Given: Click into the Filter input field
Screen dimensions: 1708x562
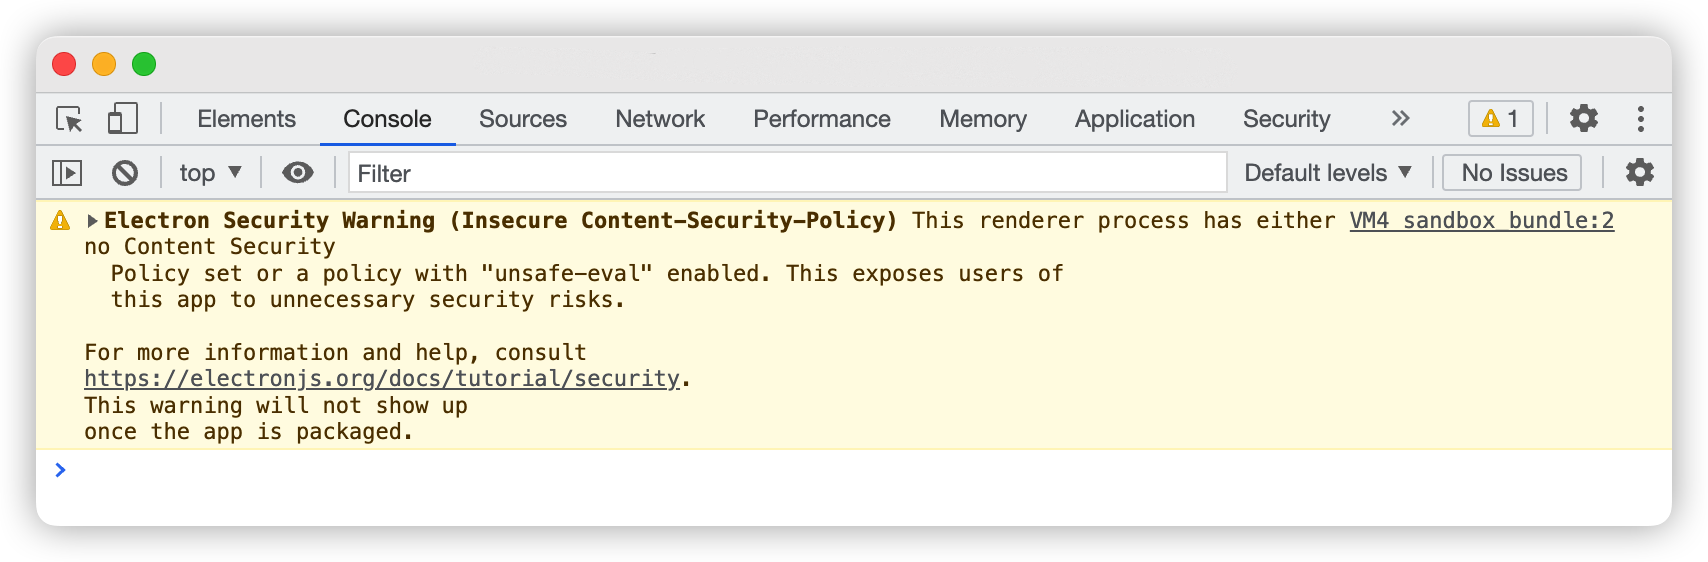Looking at the screenshot, I should point(787,173).
